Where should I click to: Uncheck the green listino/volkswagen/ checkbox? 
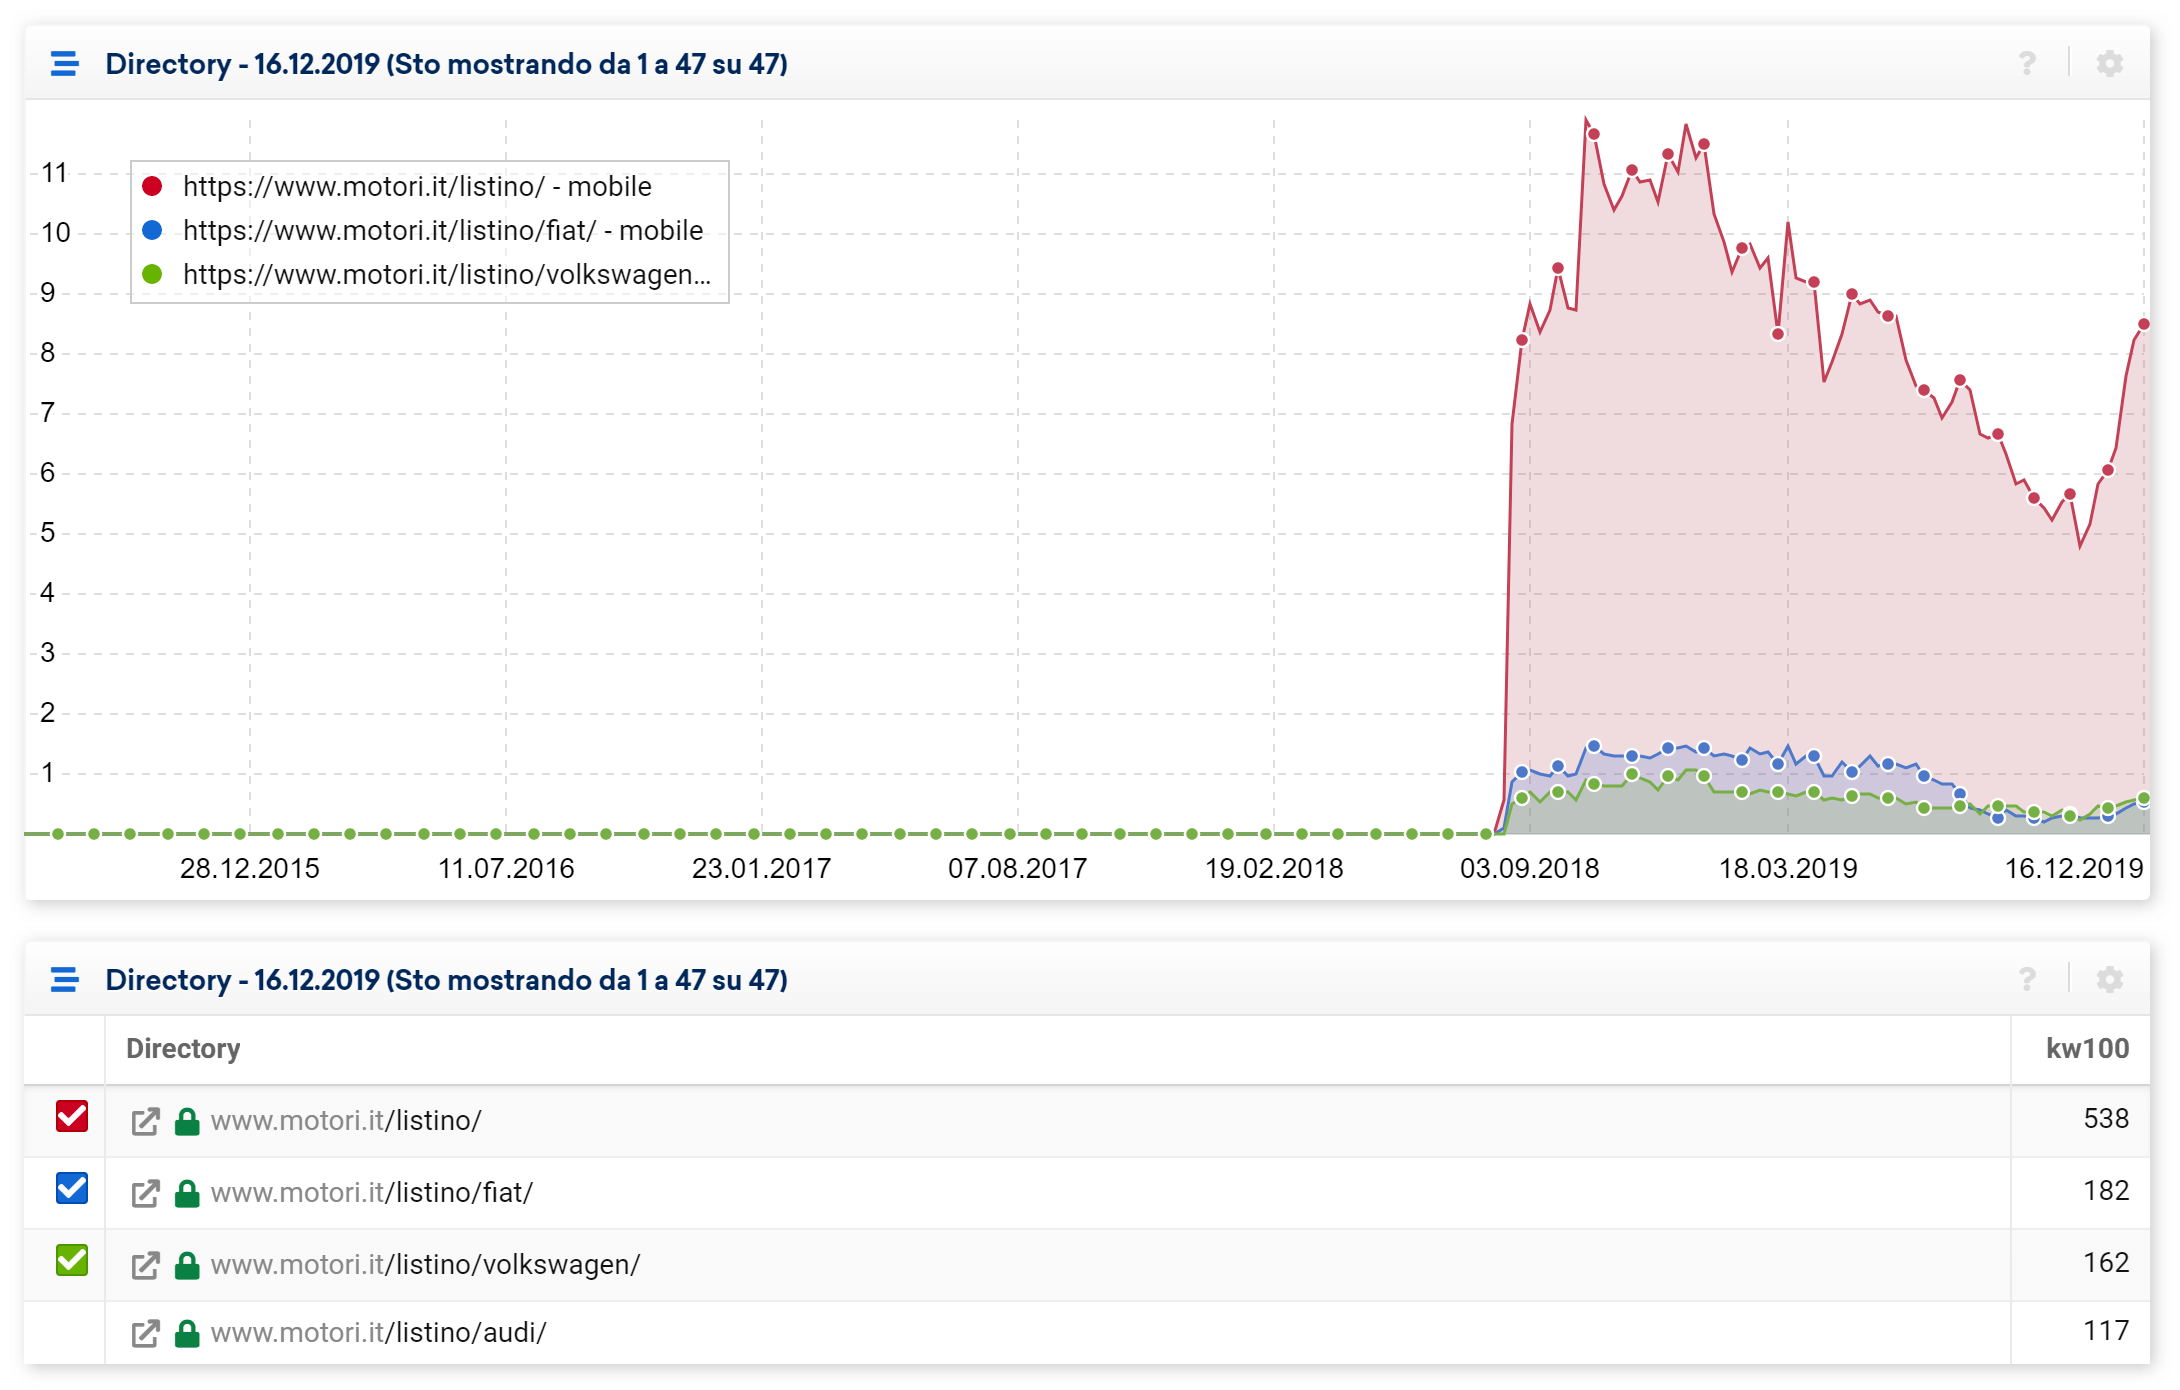[x=72, y=1260]
